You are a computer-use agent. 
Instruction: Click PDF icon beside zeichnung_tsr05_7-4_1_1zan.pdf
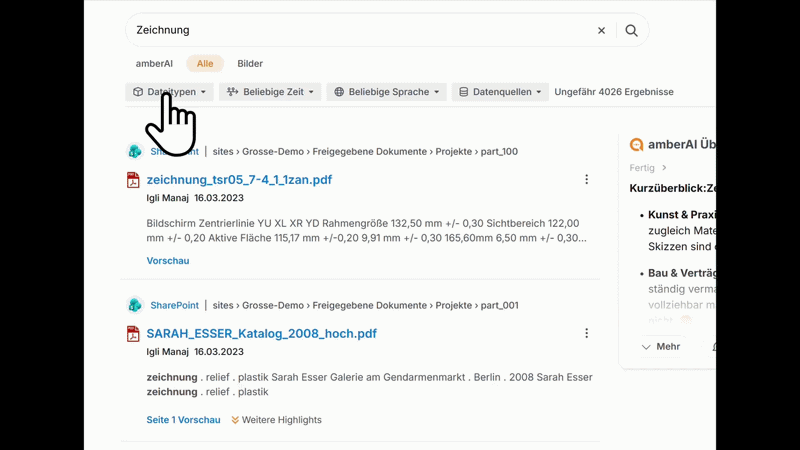point(133,180)
